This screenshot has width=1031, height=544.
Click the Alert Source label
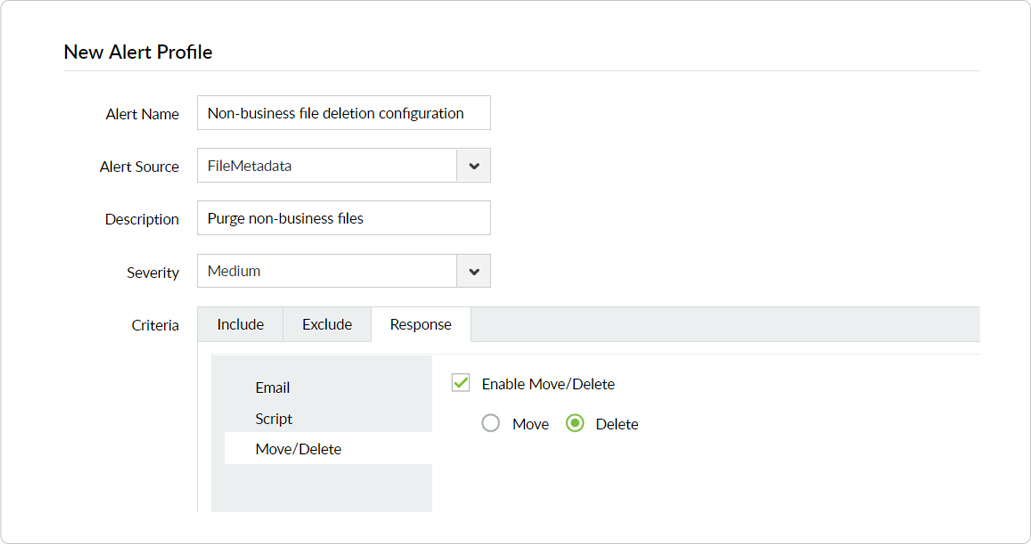click(x=139, y=167)
